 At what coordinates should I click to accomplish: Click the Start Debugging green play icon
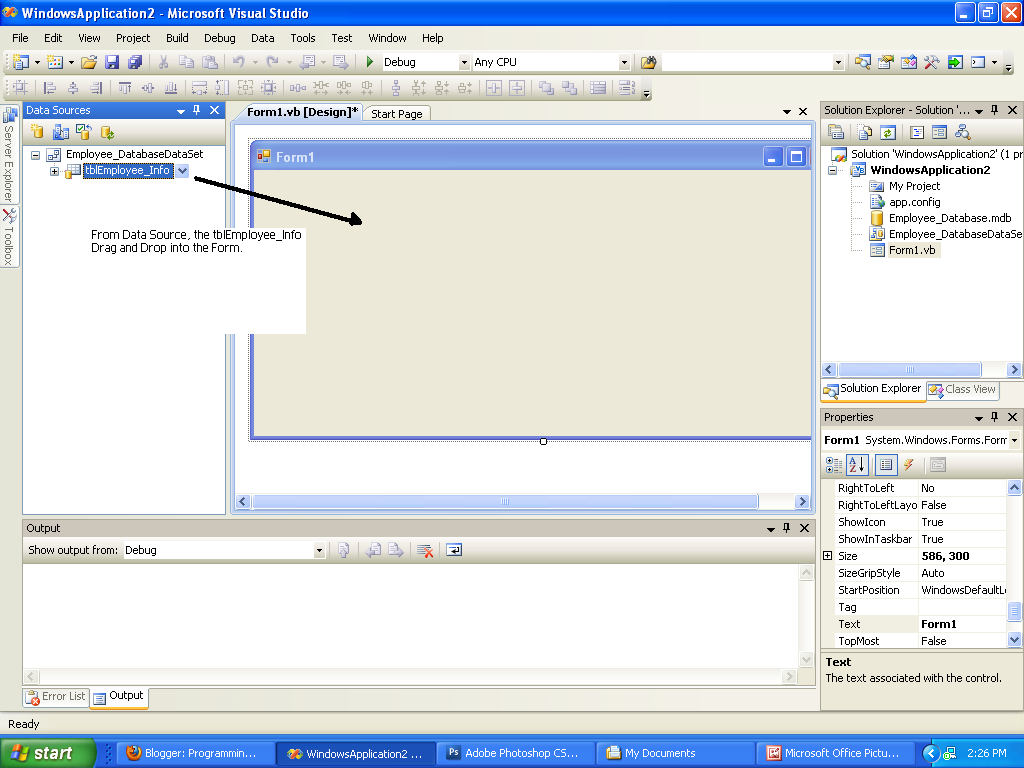coord(370,62)
